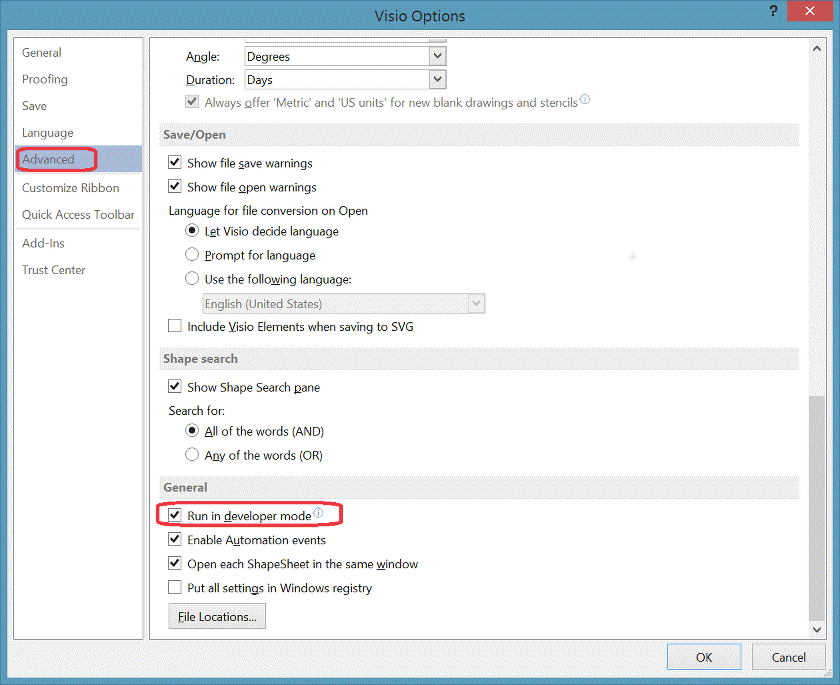Click info icon beside Run in developer mode
Screen dimensions: 840x685
click(318, 514)
